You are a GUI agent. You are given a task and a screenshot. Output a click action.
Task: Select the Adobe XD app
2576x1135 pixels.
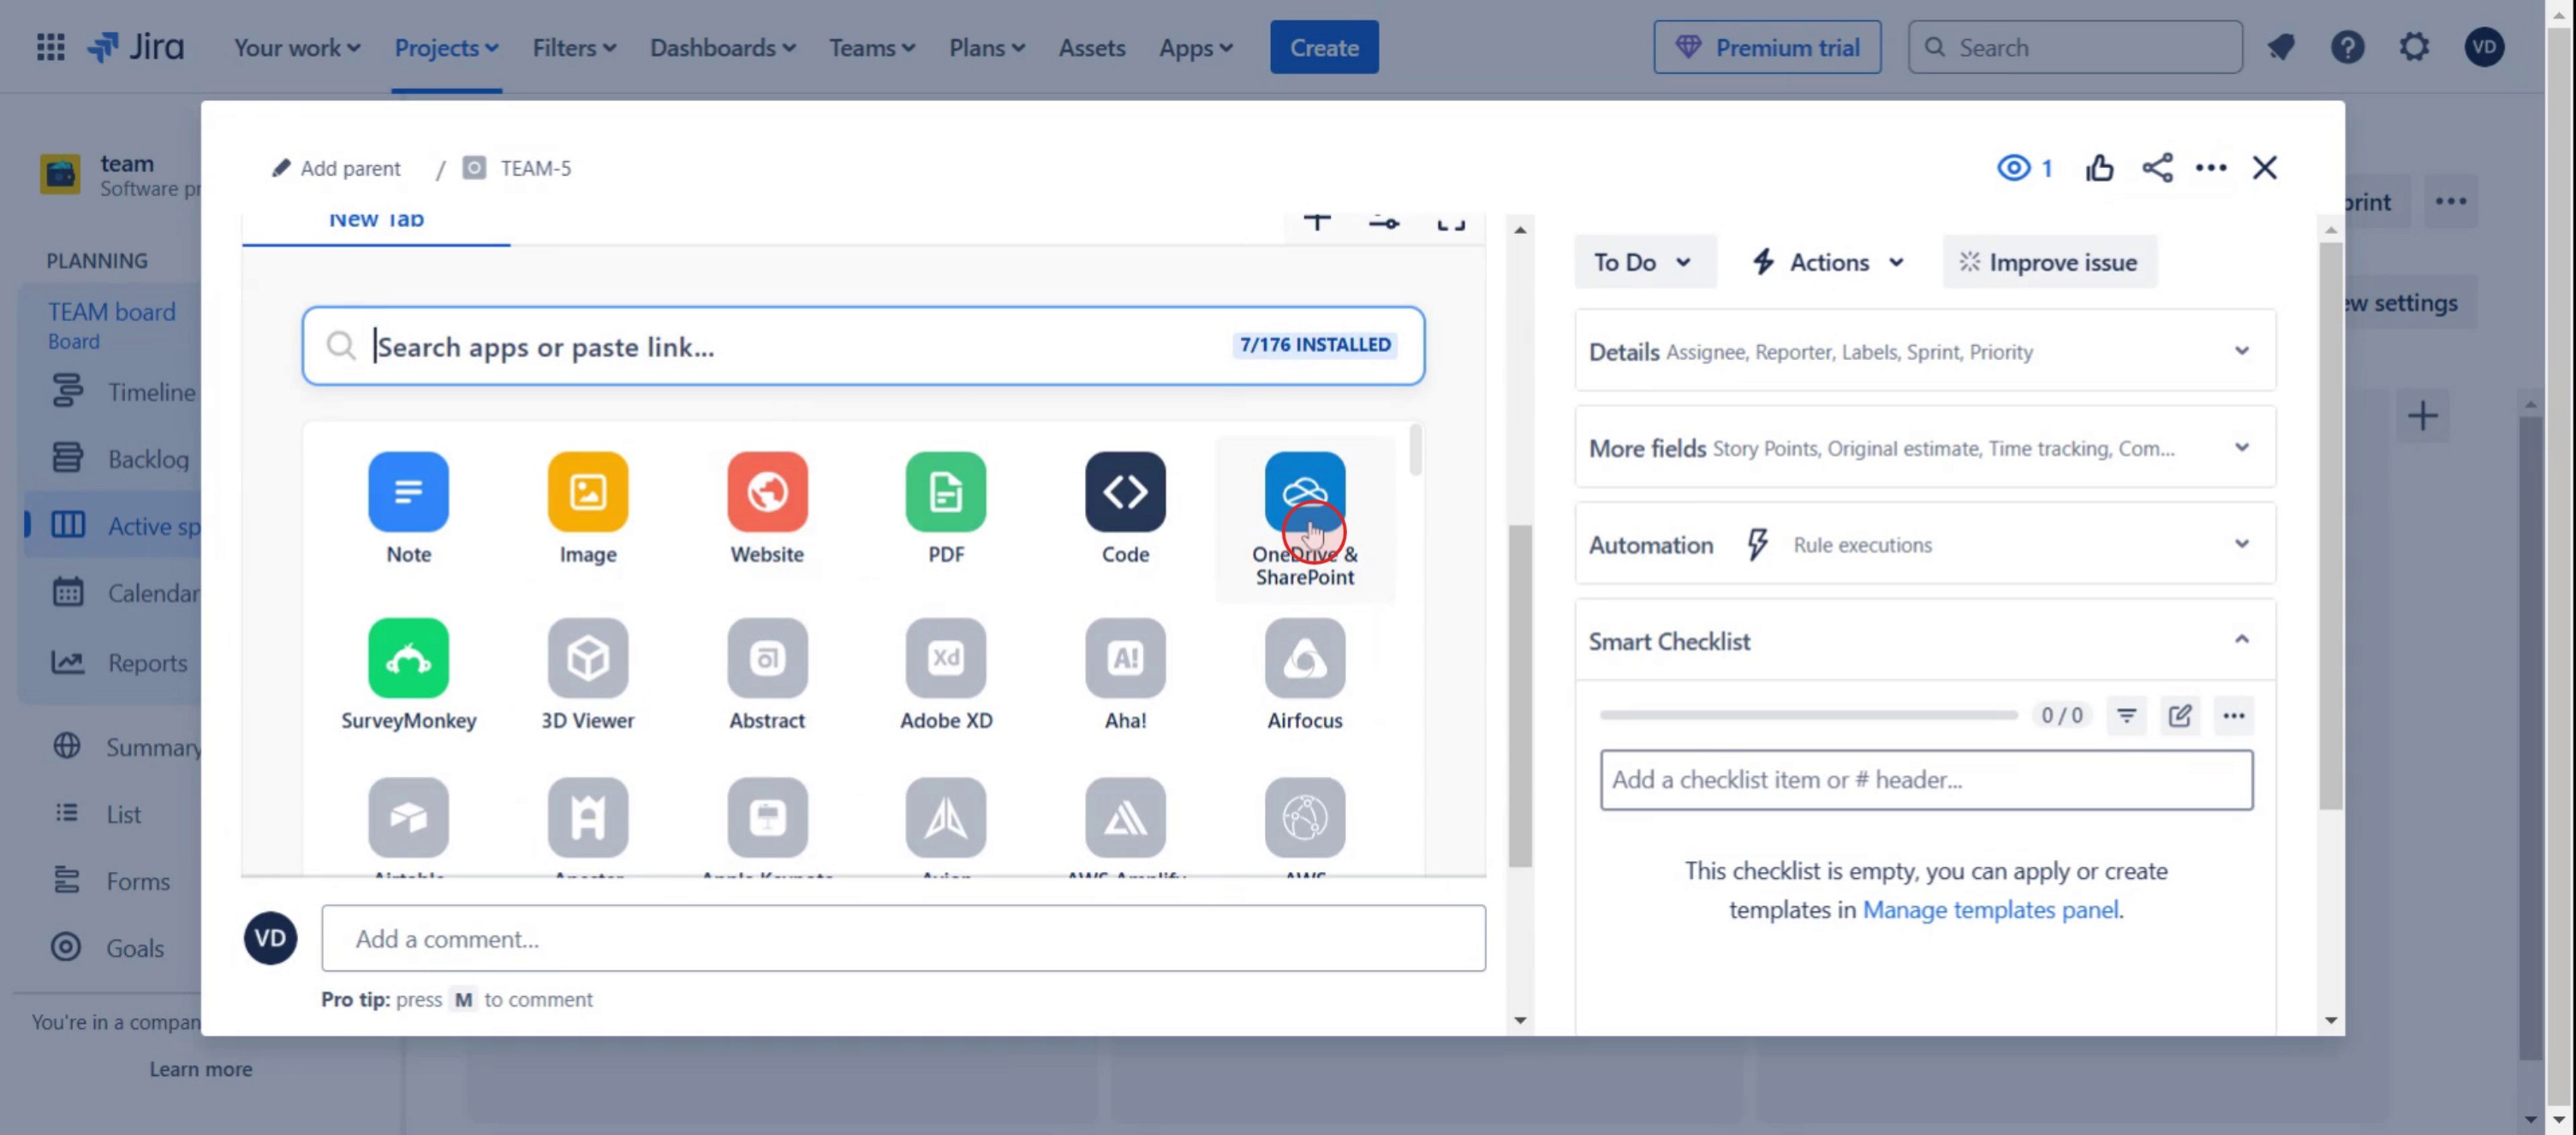[945, 657]
